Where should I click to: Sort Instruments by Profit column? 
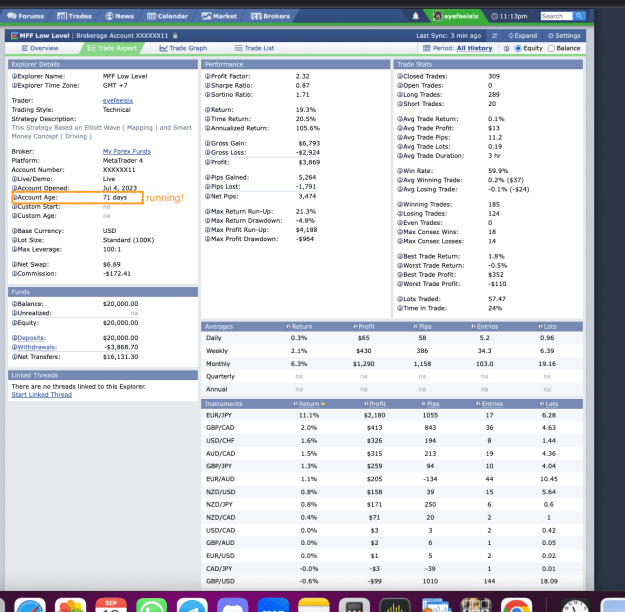[375, 404]
